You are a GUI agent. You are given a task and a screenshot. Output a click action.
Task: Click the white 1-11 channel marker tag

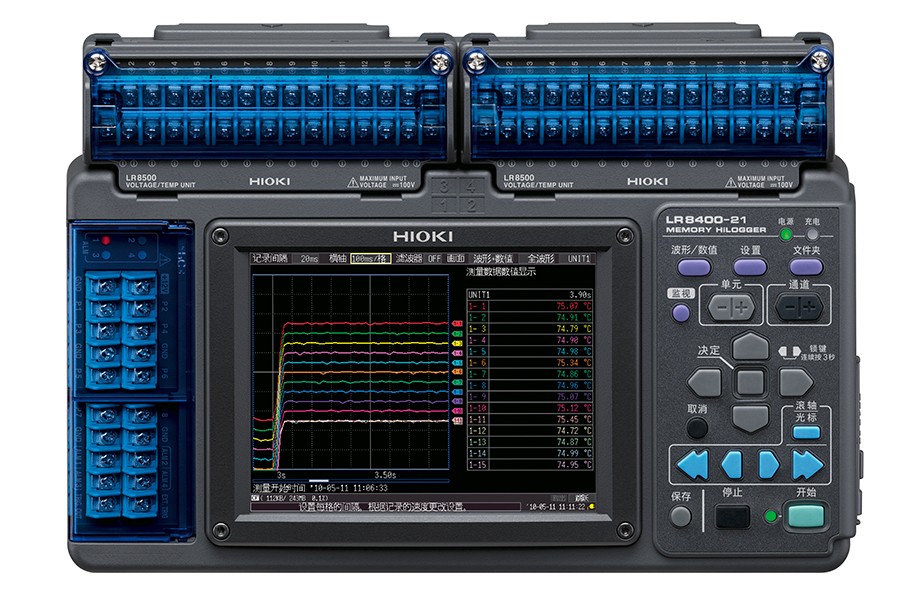(x=457, y=421)
